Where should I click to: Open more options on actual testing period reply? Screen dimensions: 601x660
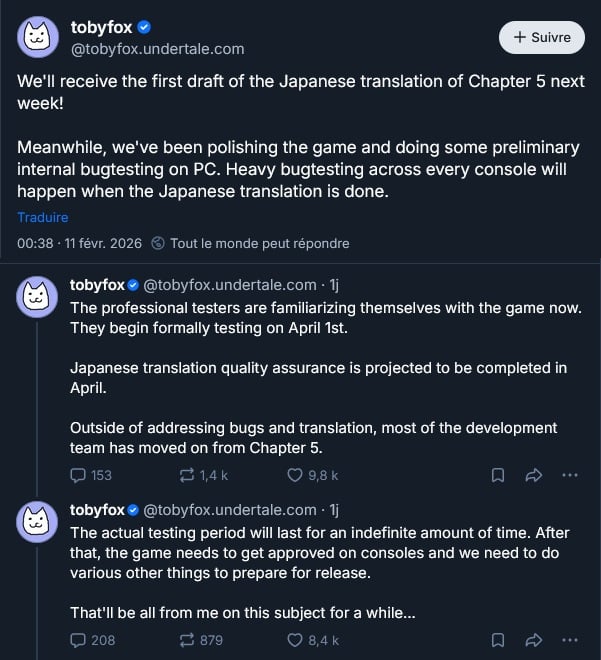[570, 640]
